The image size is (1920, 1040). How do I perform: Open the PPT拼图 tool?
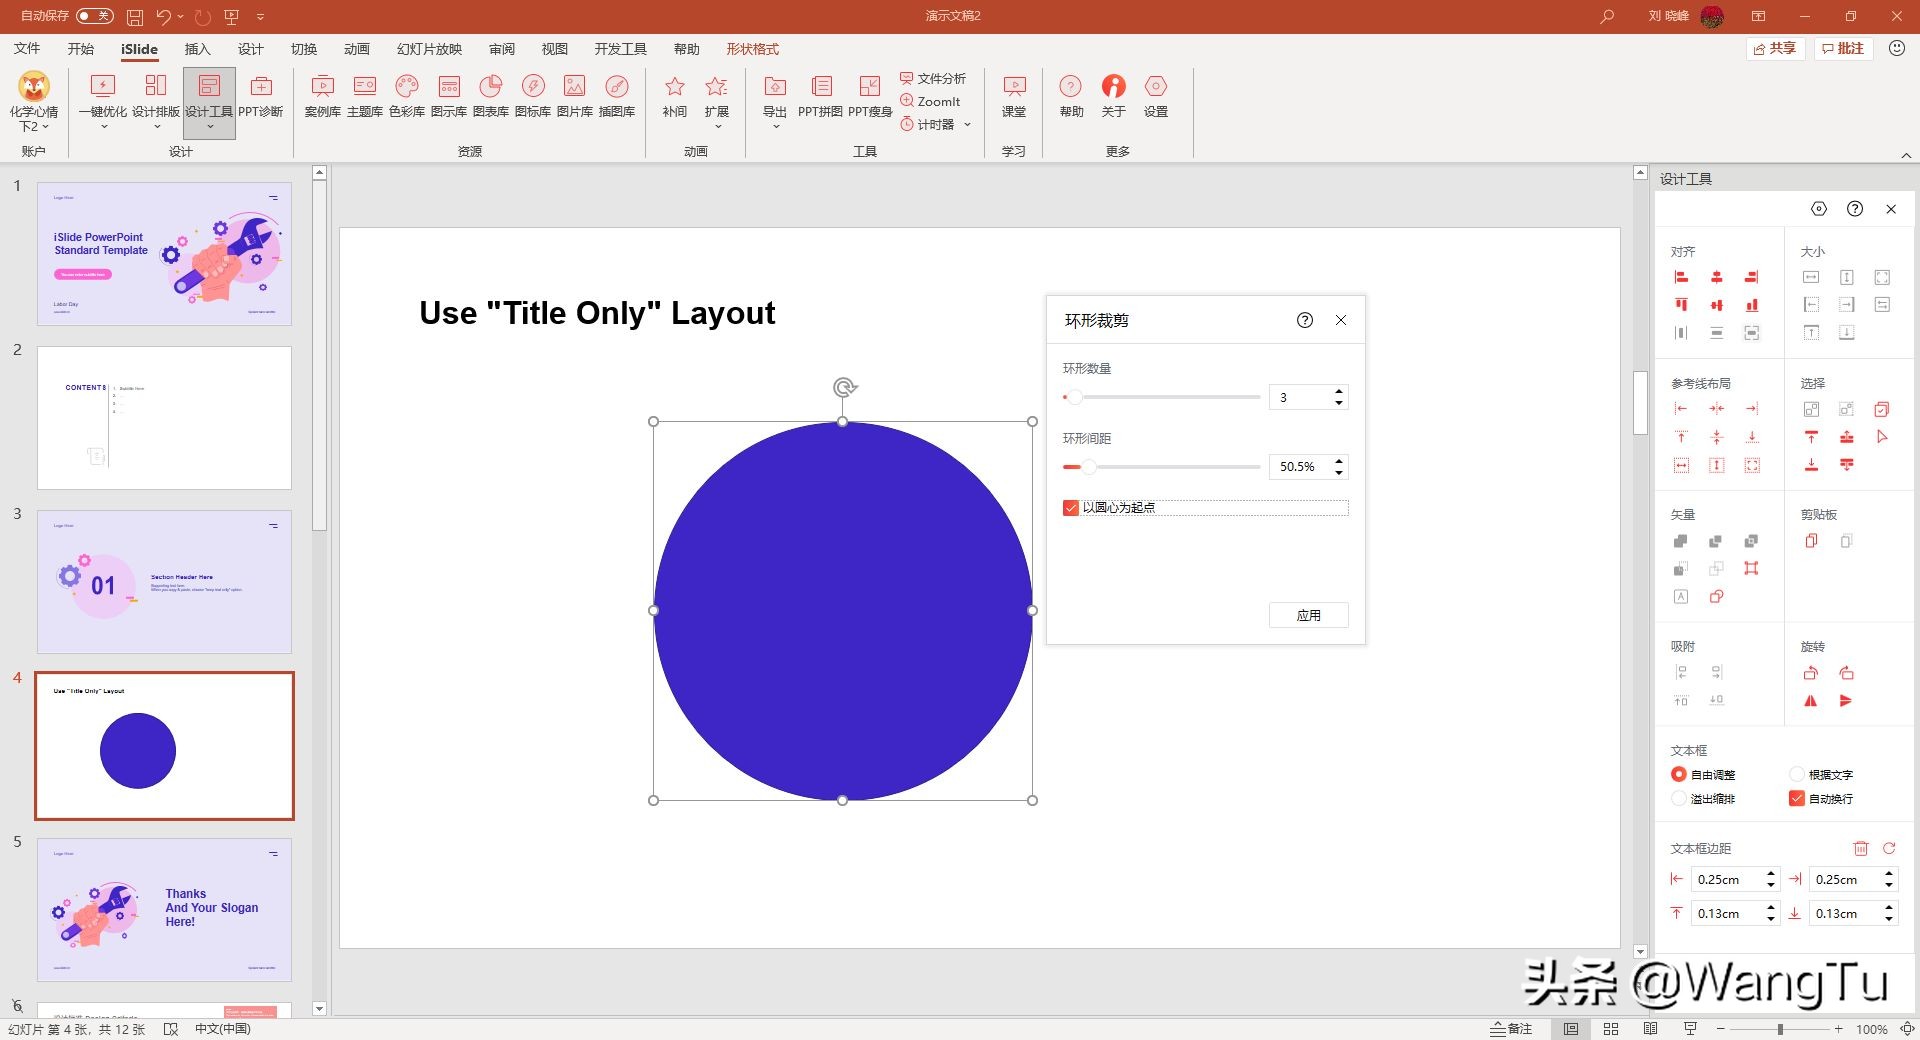coord(820,96)
